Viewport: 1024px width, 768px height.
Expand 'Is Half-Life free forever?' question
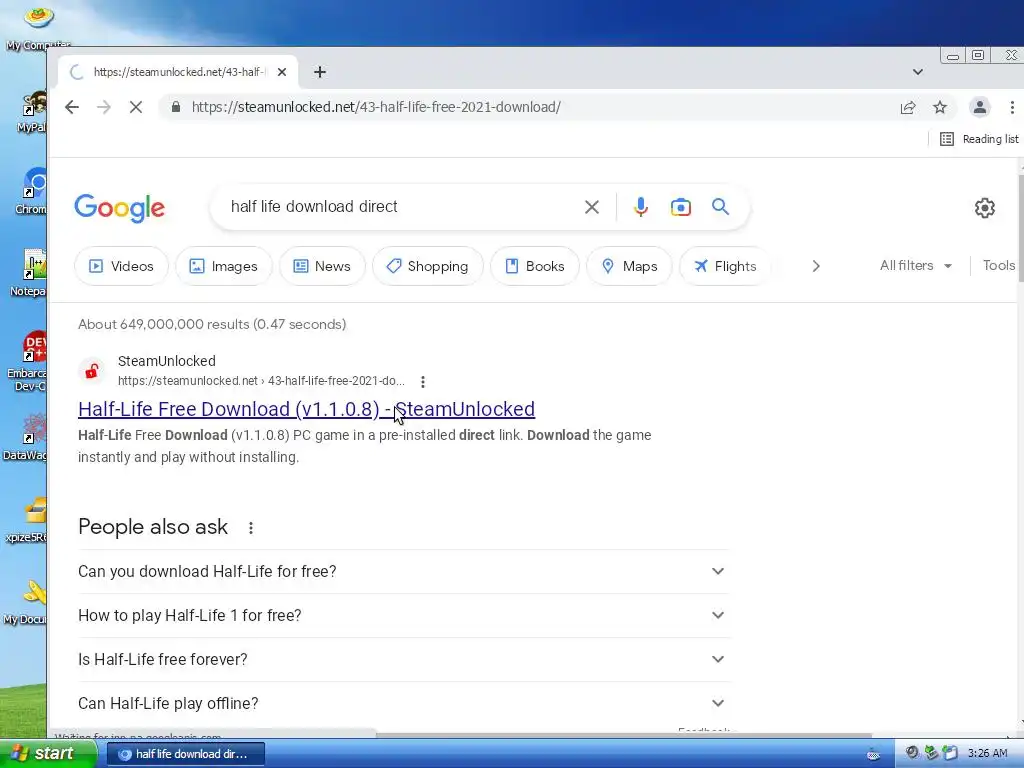(x=403, y=659)
